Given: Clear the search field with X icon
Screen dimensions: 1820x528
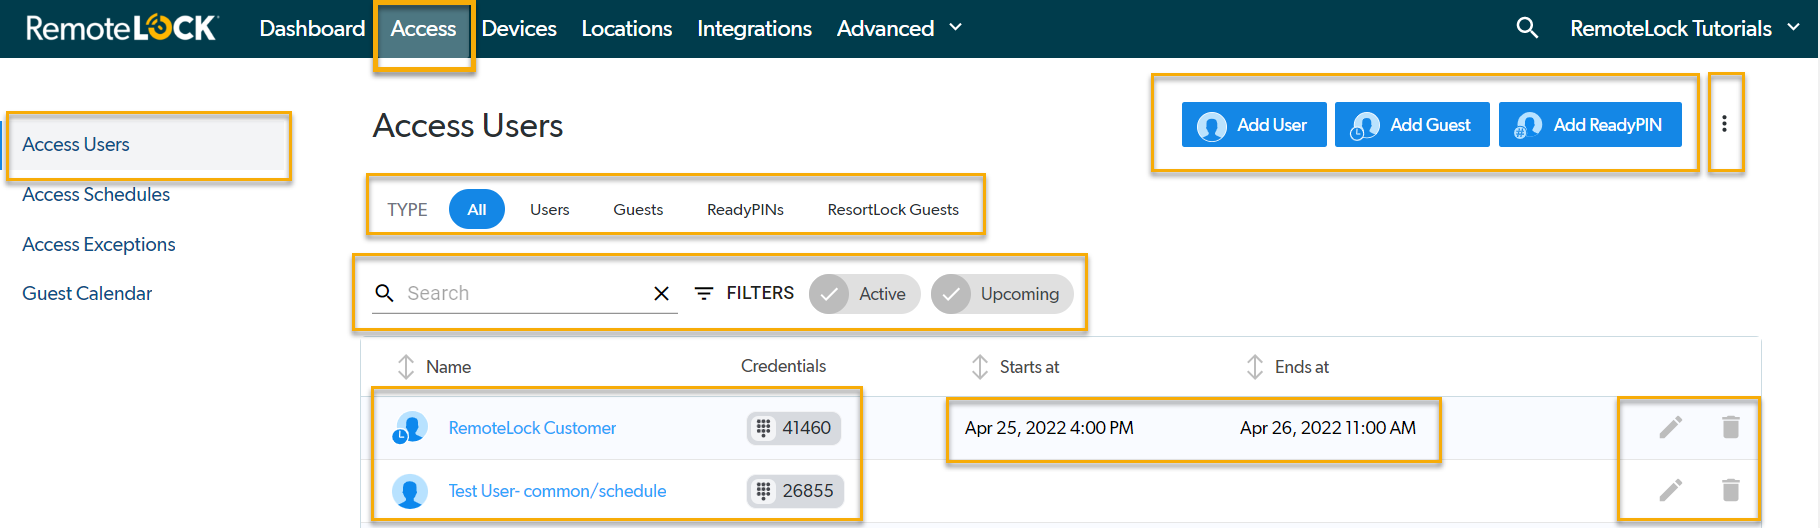Looking at the screenshot, I should click(x=661, y=293).
